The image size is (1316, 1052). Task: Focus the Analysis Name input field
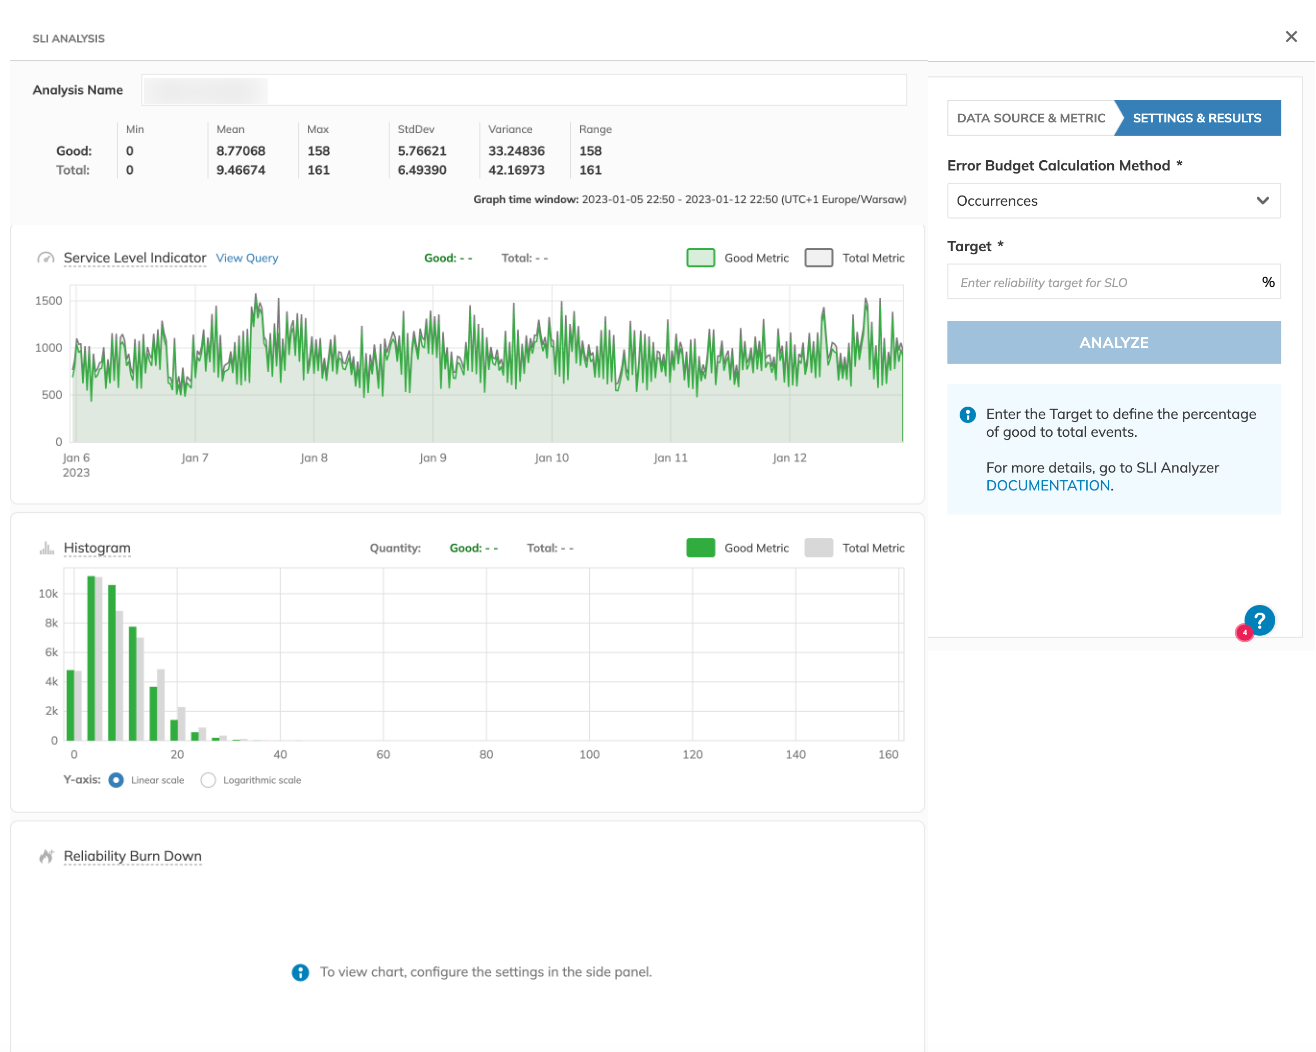(x=524, y=90)
